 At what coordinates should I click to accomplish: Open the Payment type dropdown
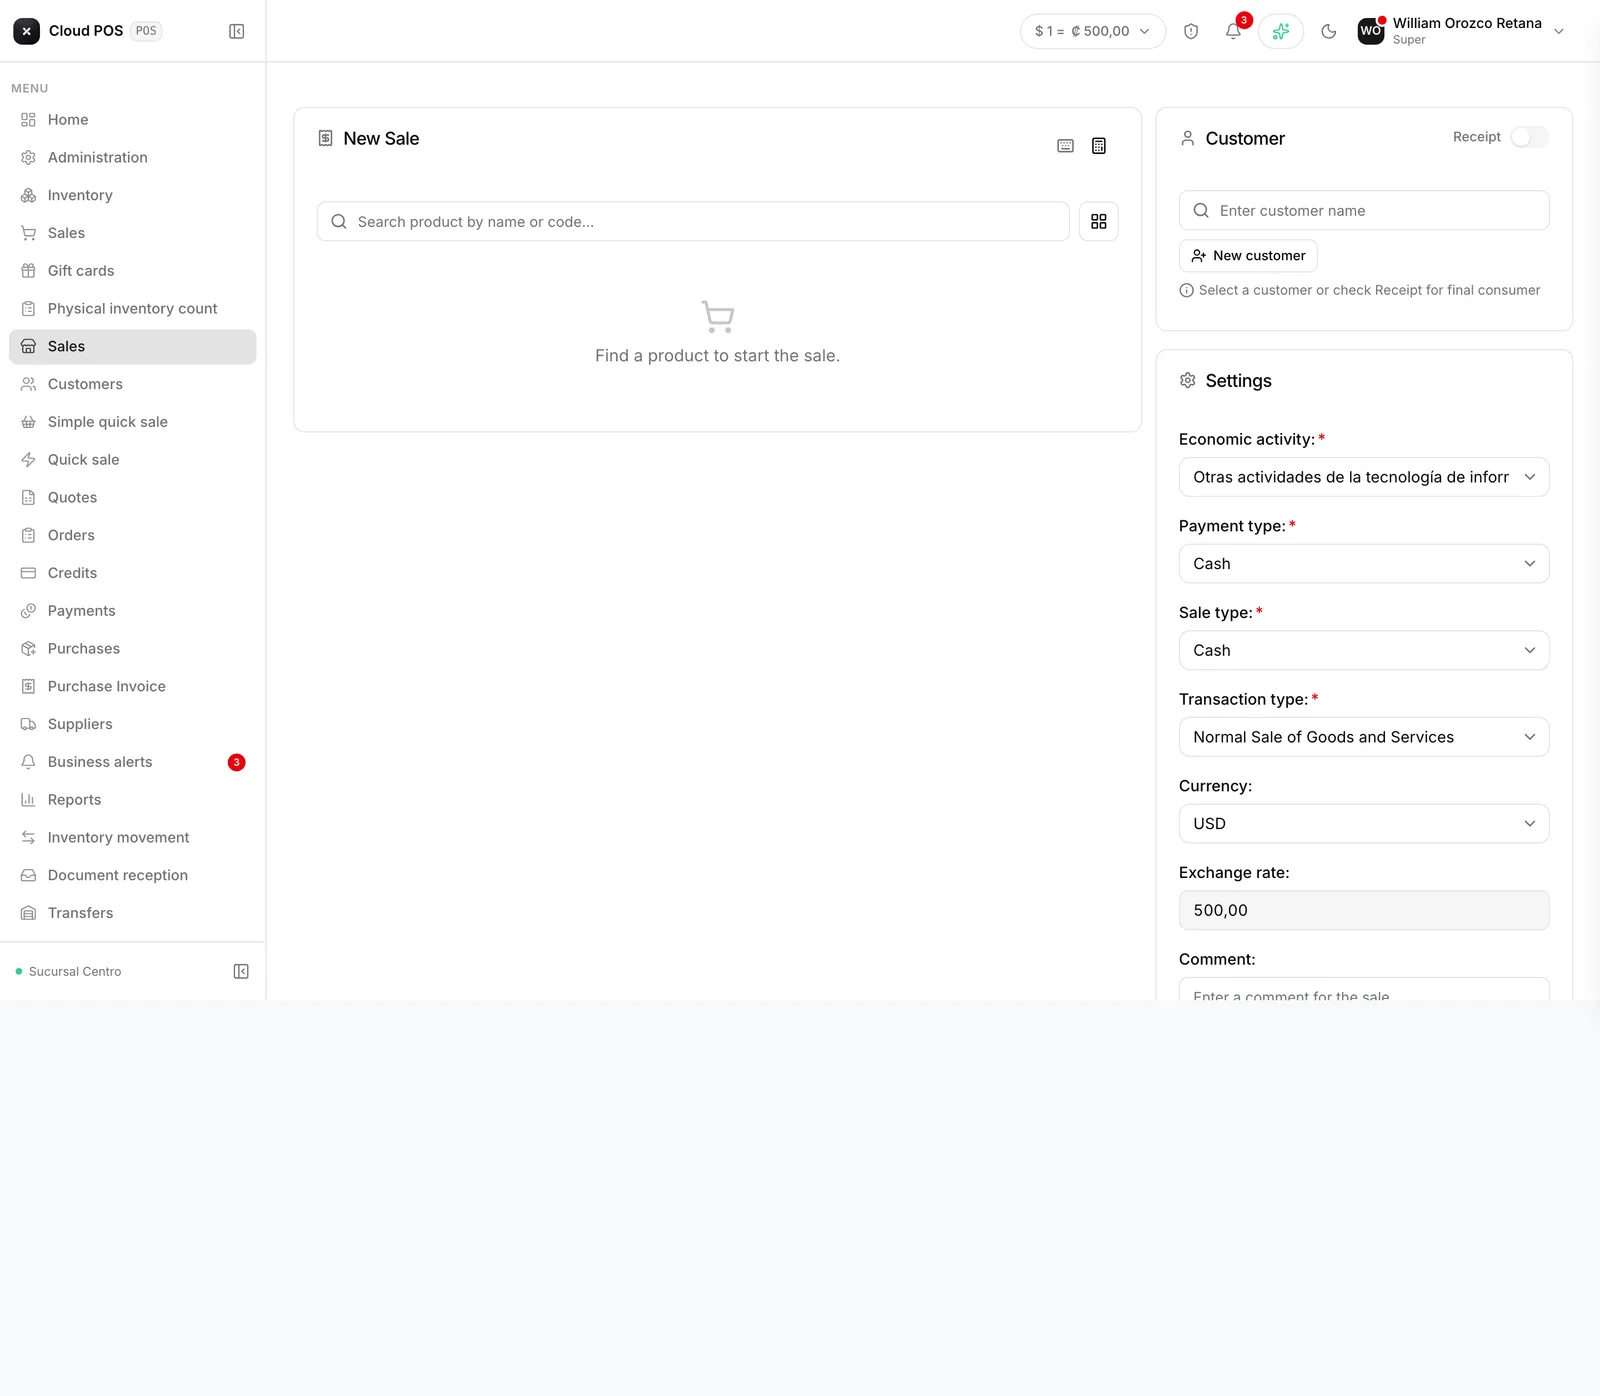click(1364, 564)
